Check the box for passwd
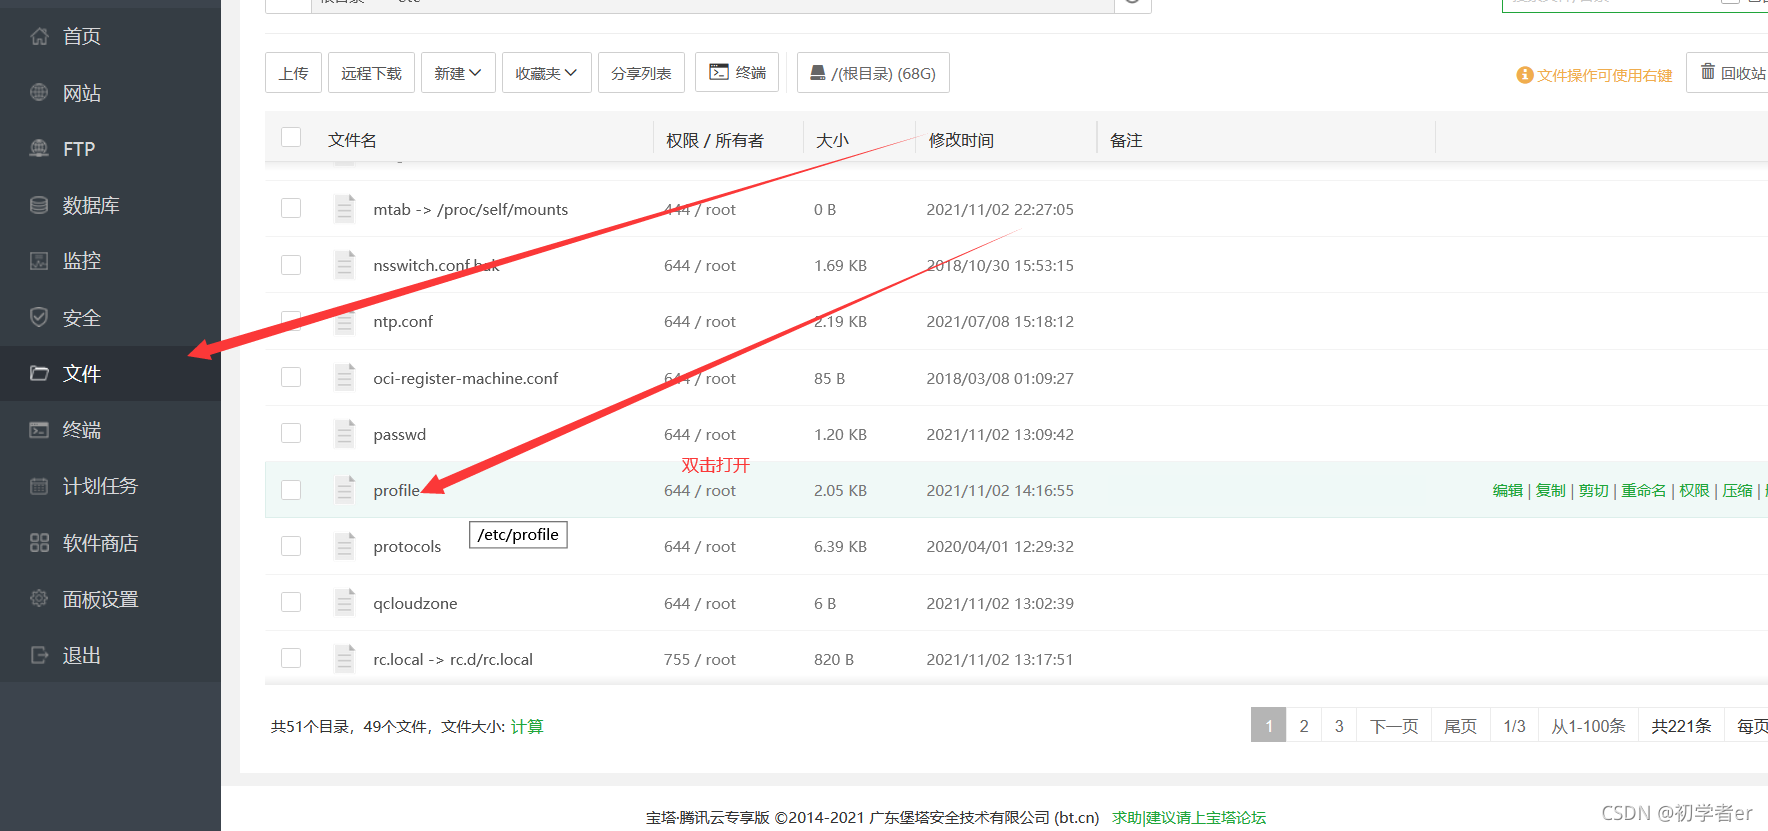The width and height of the screenshot is (1768, 831). pyautogui.click(x=291, y=433)
